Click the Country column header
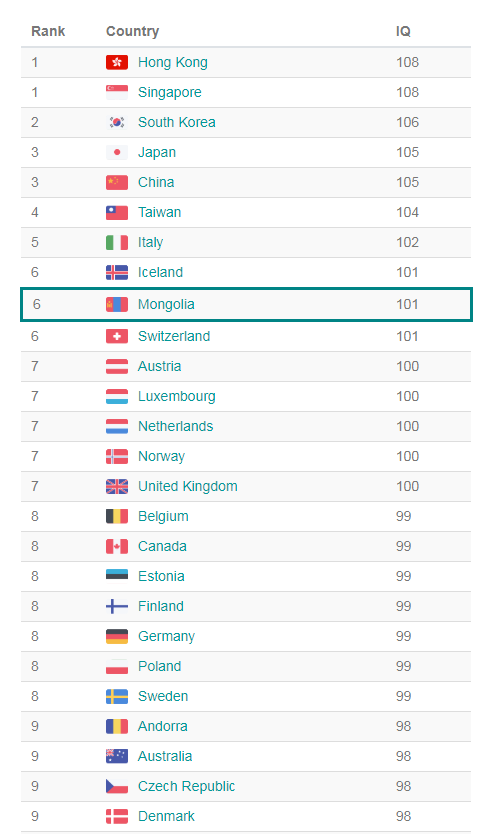 click(x=132, y=31)
